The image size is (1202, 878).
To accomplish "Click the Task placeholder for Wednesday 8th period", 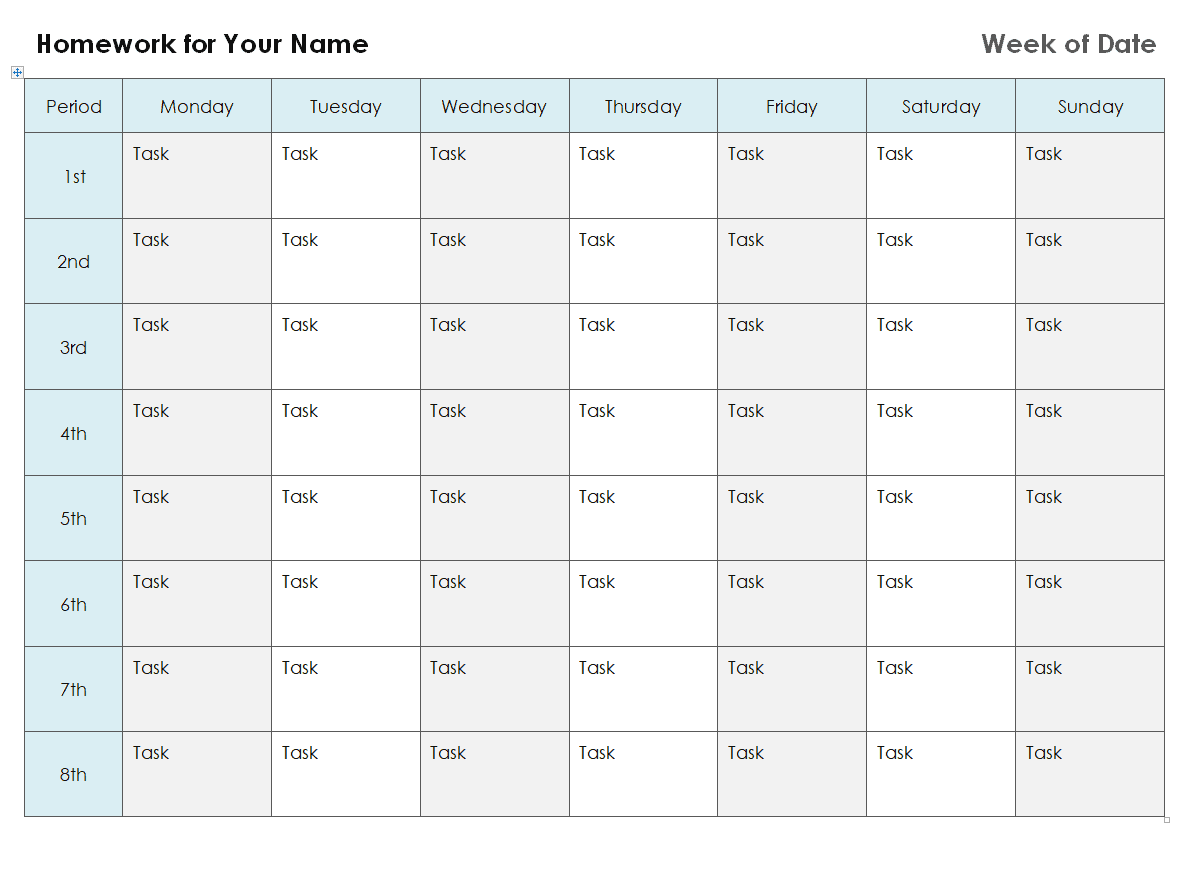I will 448,753.
